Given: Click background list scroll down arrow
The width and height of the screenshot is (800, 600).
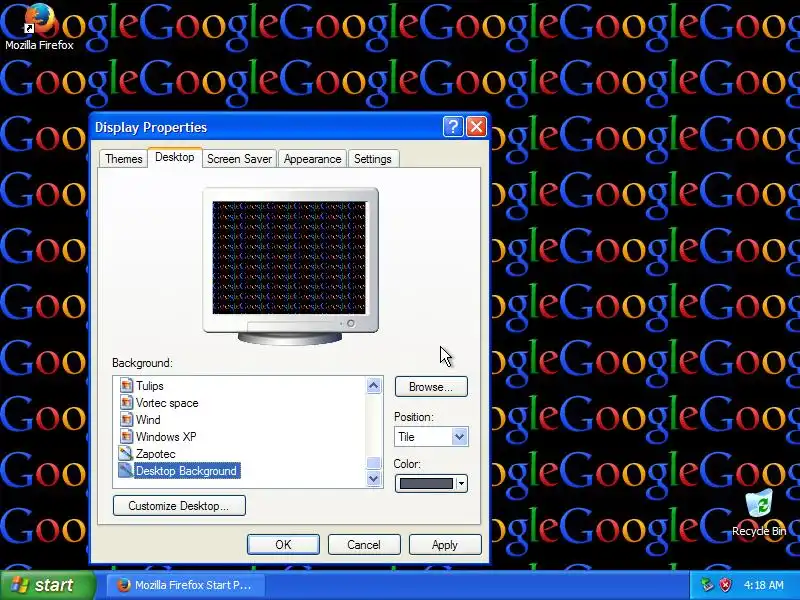Looking at the screenshot, I should pos(374,479).
